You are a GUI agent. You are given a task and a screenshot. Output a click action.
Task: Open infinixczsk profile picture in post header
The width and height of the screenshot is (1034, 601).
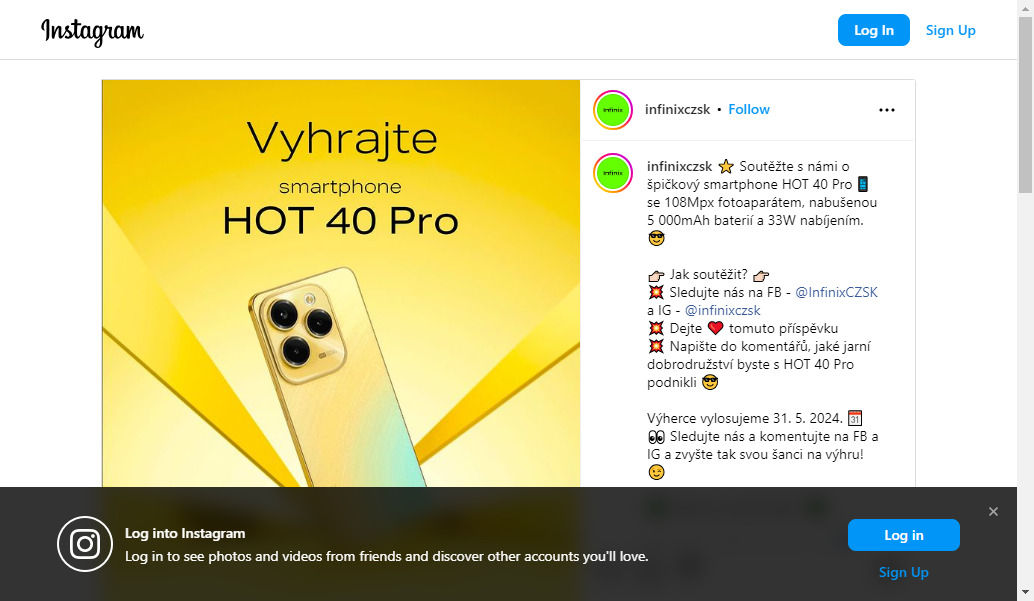point(613,110)
